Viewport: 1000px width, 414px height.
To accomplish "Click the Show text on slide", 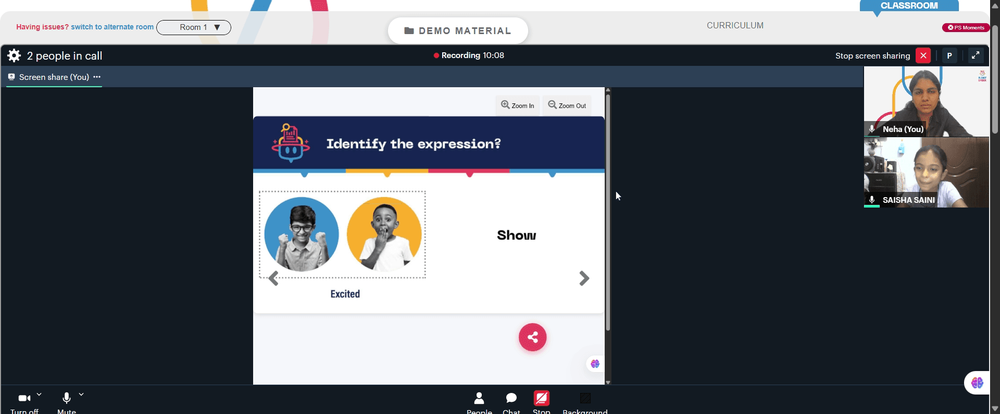I will tap(516, 235).
